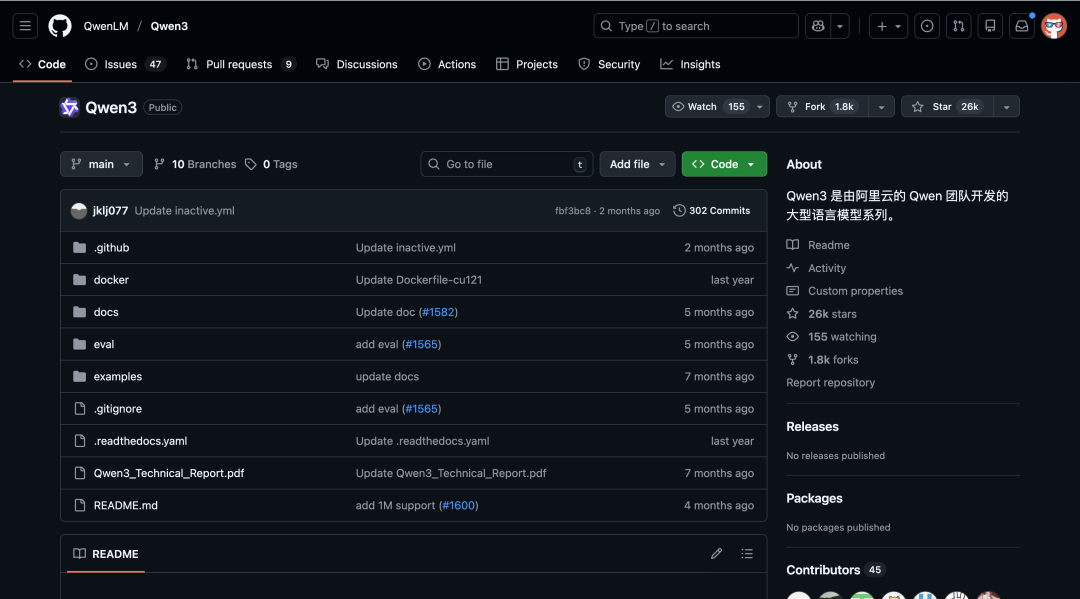This screenshot has width=1080, height=599.
Task: Open GitHub notifications inbox
Action: (1021, 25)
